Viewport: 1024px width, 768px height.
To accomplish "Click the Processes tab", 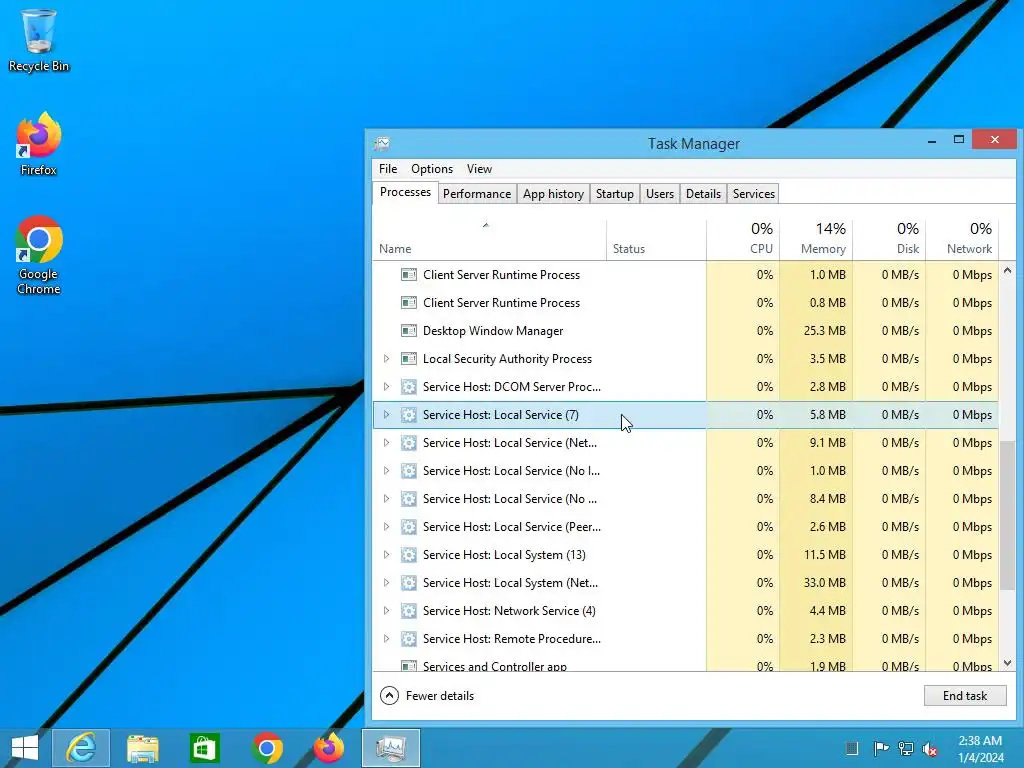I will pos(405,193).
